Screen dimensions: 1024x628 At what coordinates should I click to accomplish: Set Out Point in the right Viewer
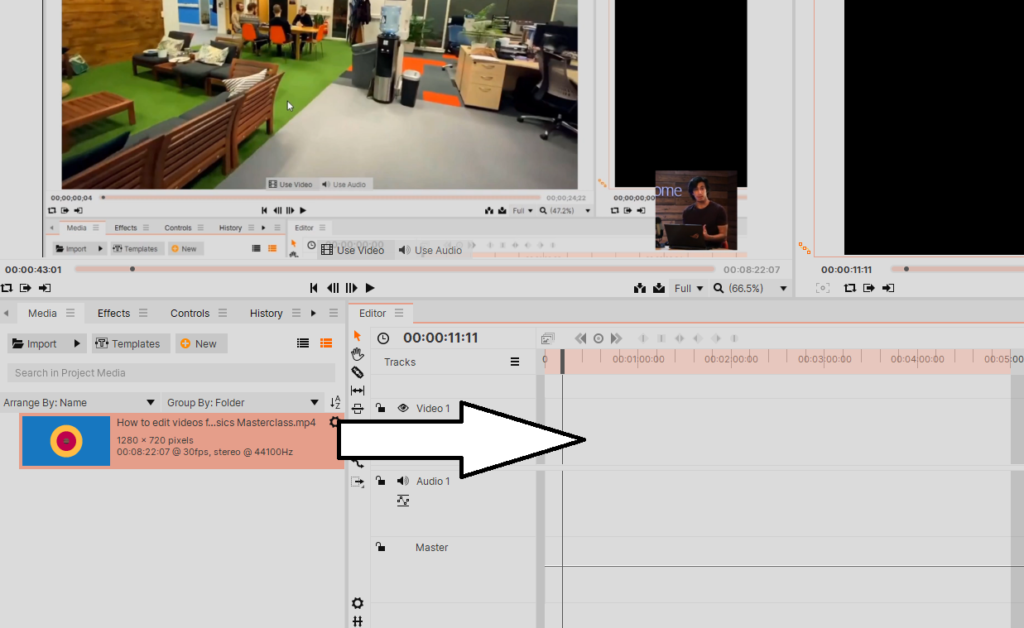(888, 288)
